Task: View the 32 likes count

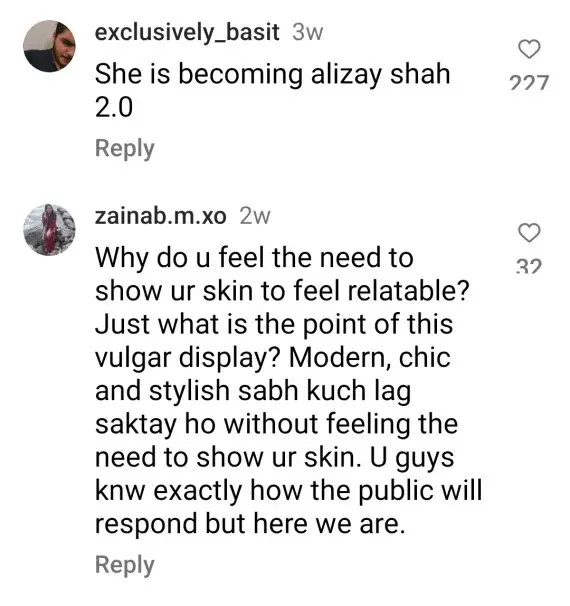Action: tap(529, 266)
